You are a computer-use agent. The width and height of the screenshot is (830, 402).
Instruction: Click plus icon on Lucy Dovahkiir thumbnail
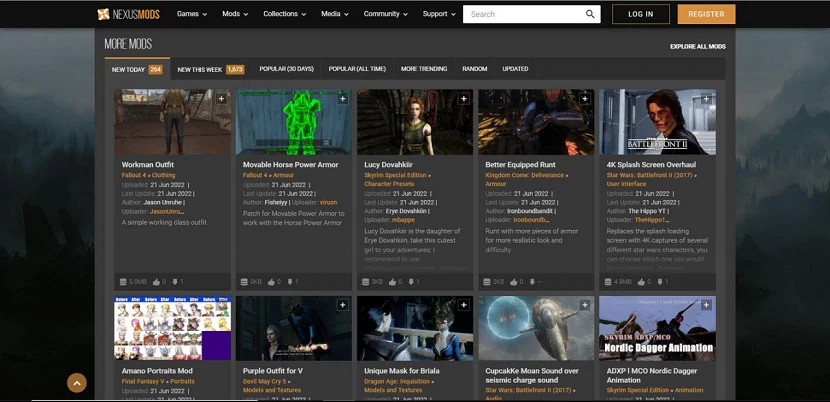(x=464, y=99)
